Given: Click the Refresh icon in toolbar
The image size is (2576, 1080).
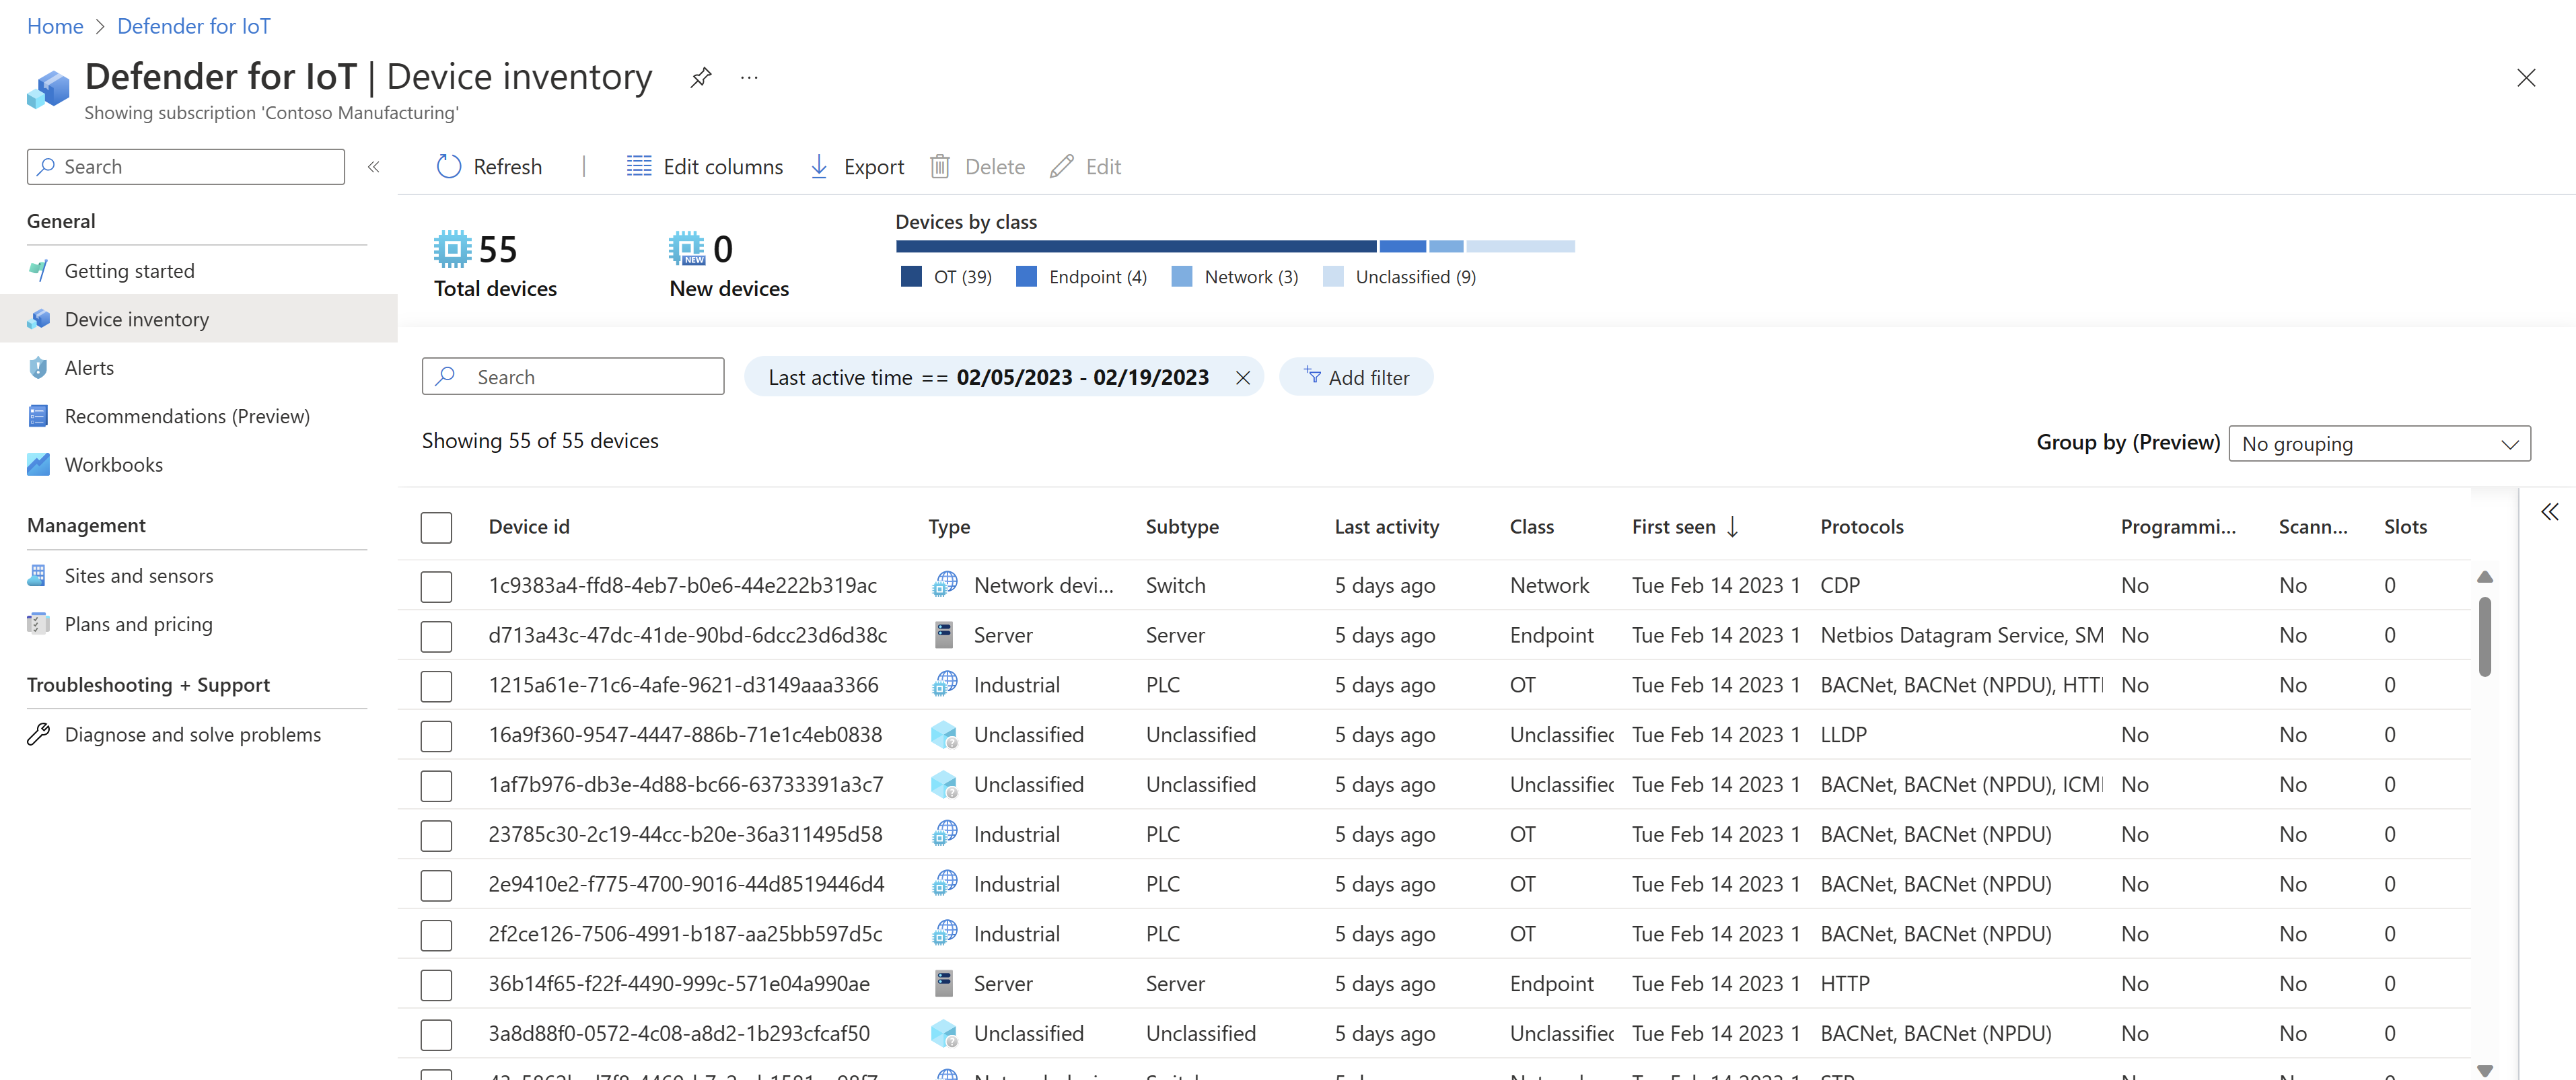Looking at the screenshot, I should pos(449,166).
